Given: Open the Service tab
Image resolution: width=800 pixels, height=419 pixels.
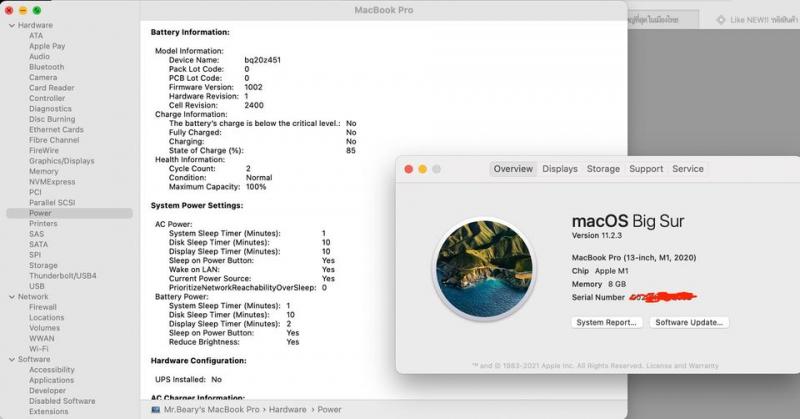Looking at the screenshot, I should pos(688,169).
